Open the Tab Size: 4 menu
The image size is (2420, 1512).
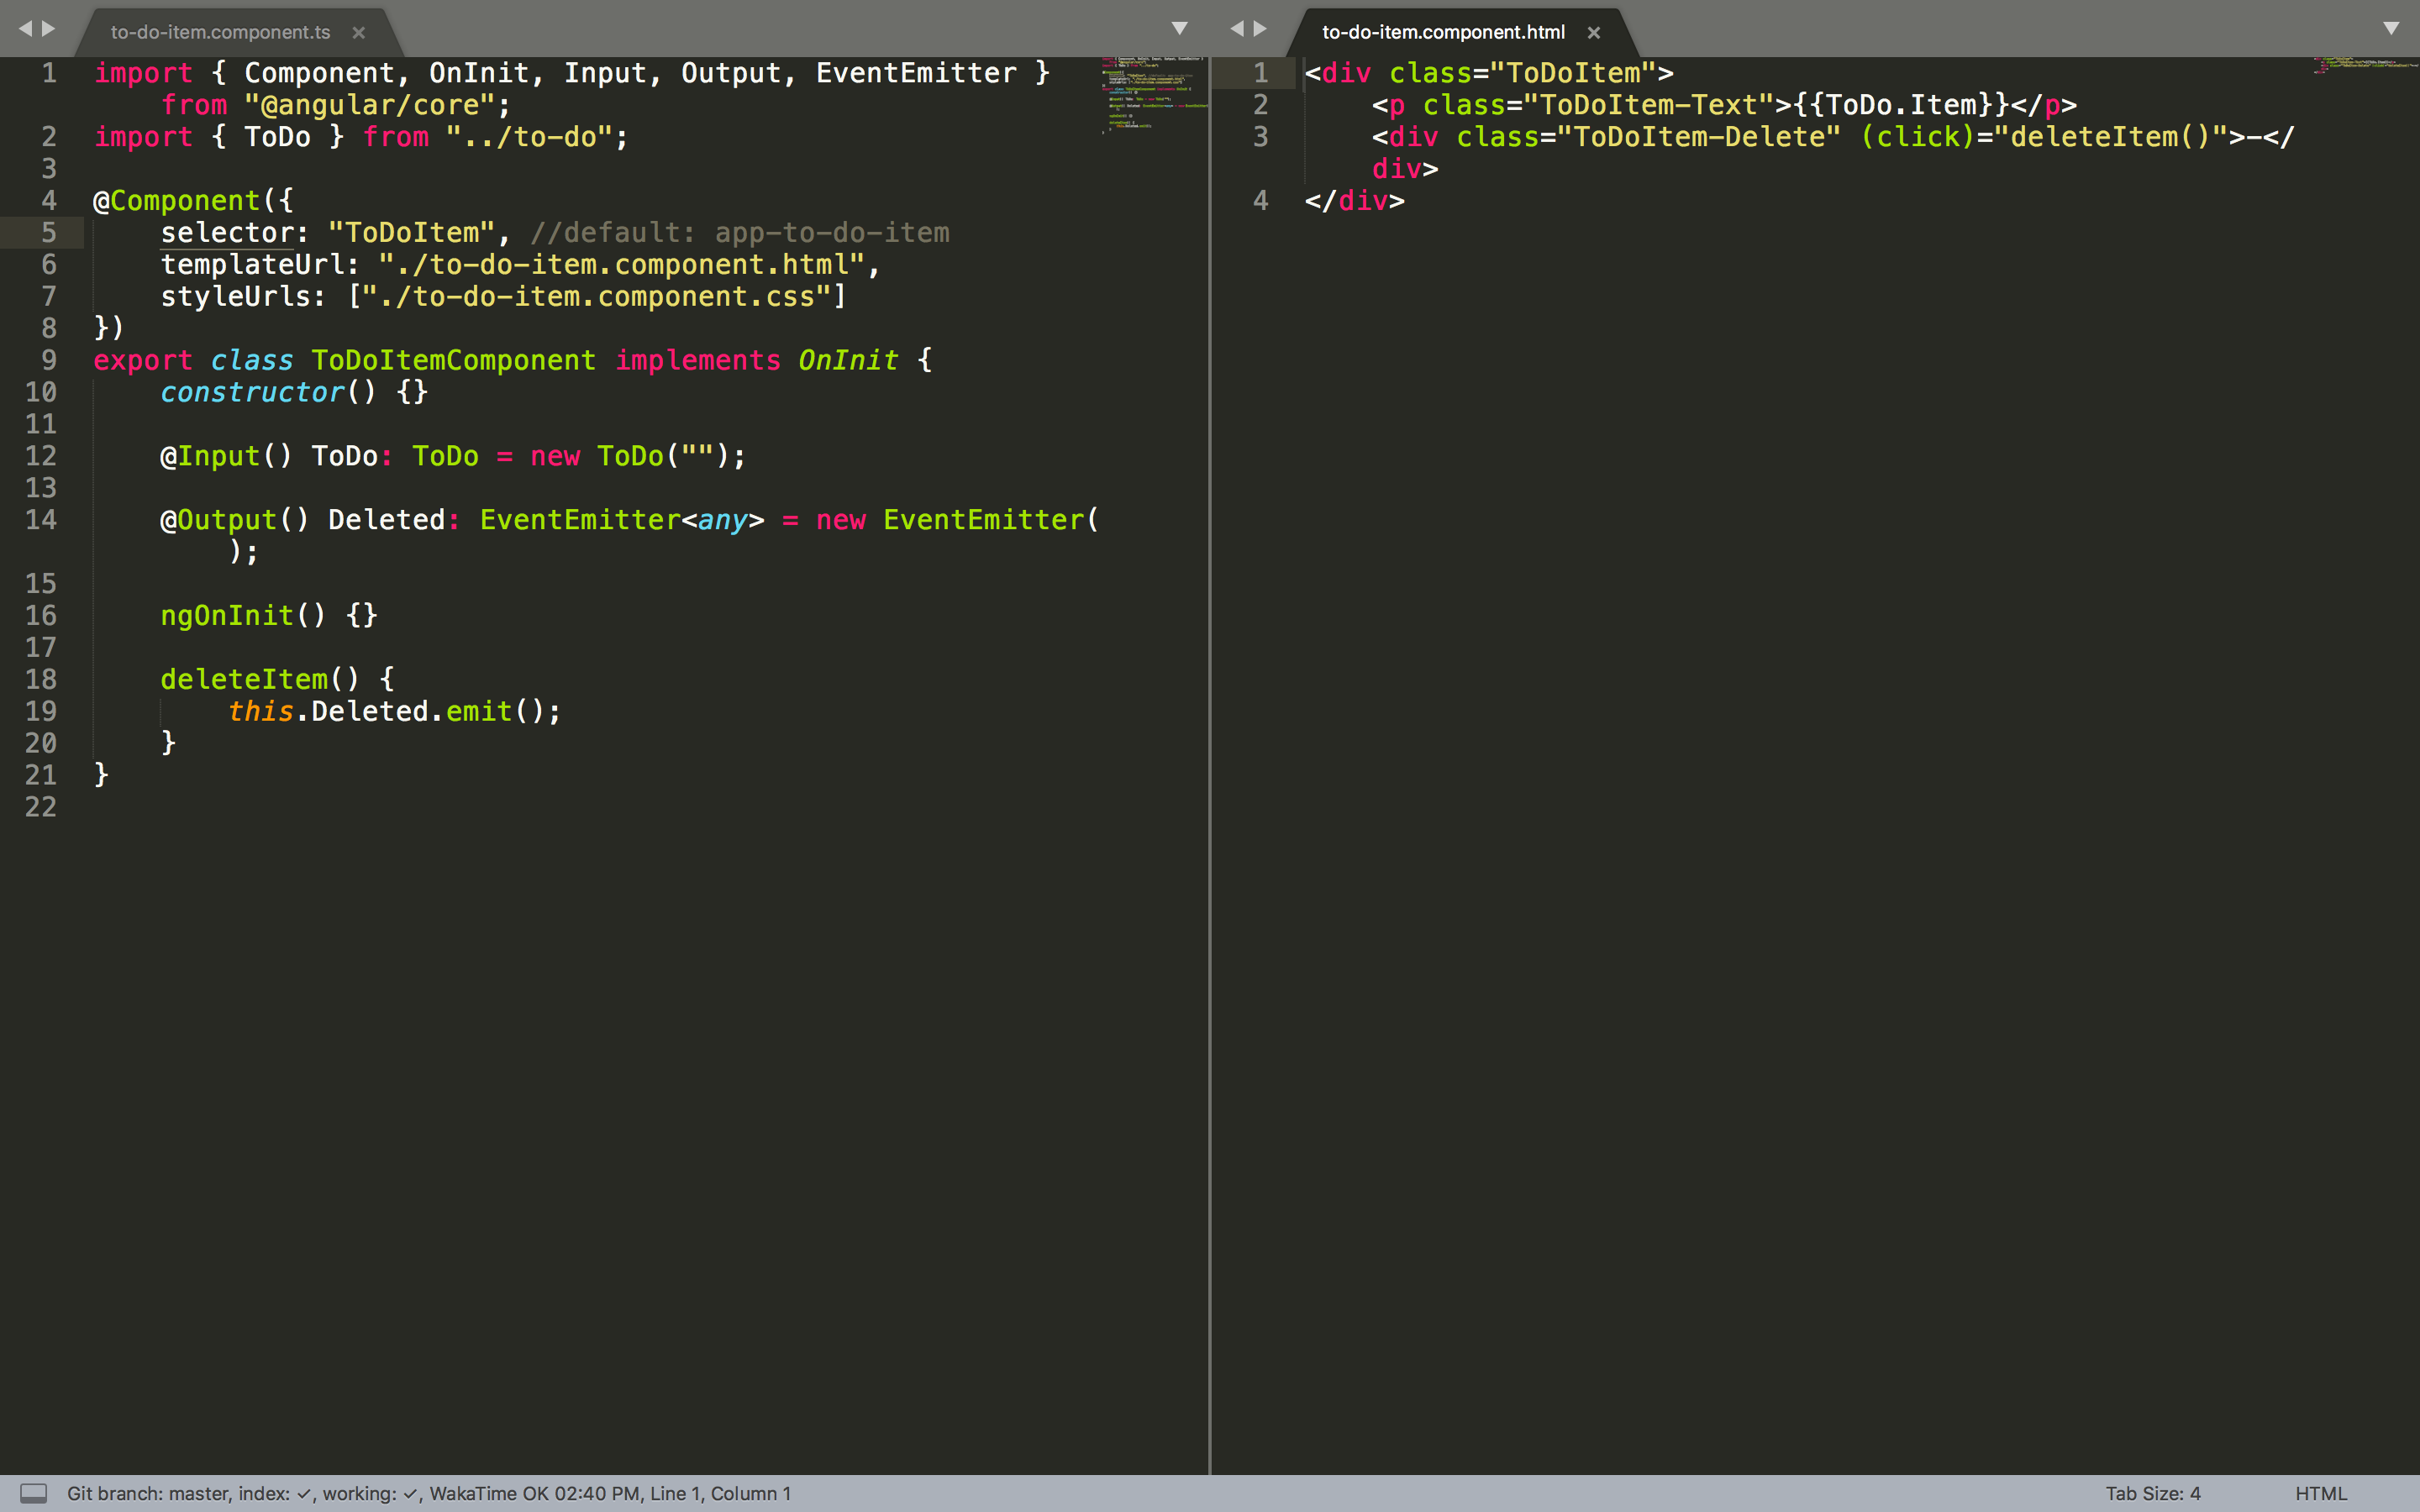[2152, 1493]
